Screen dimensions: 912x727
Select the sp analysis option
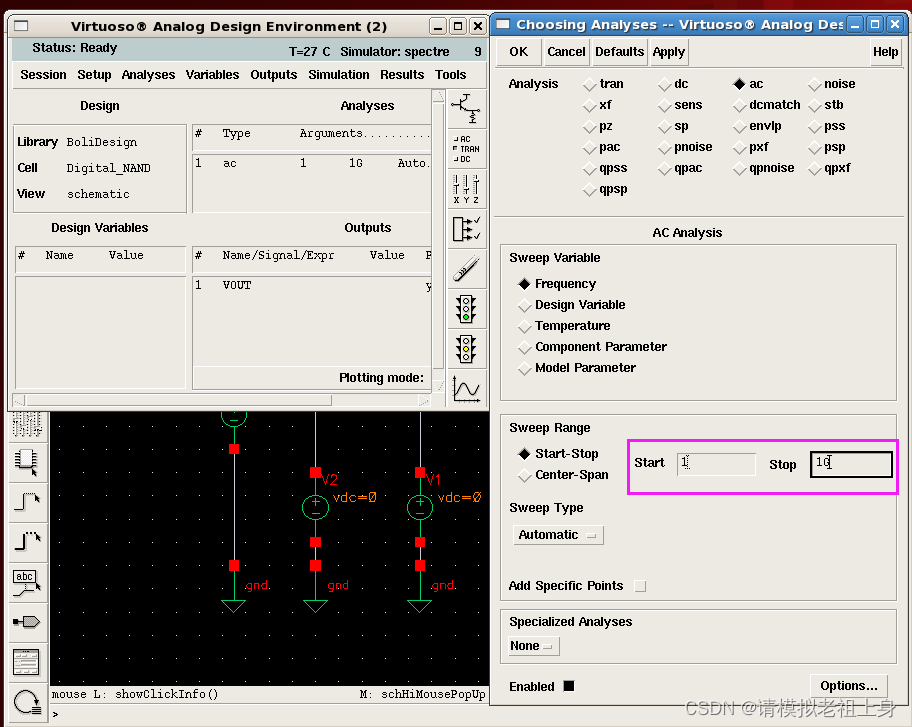point(674,126)
